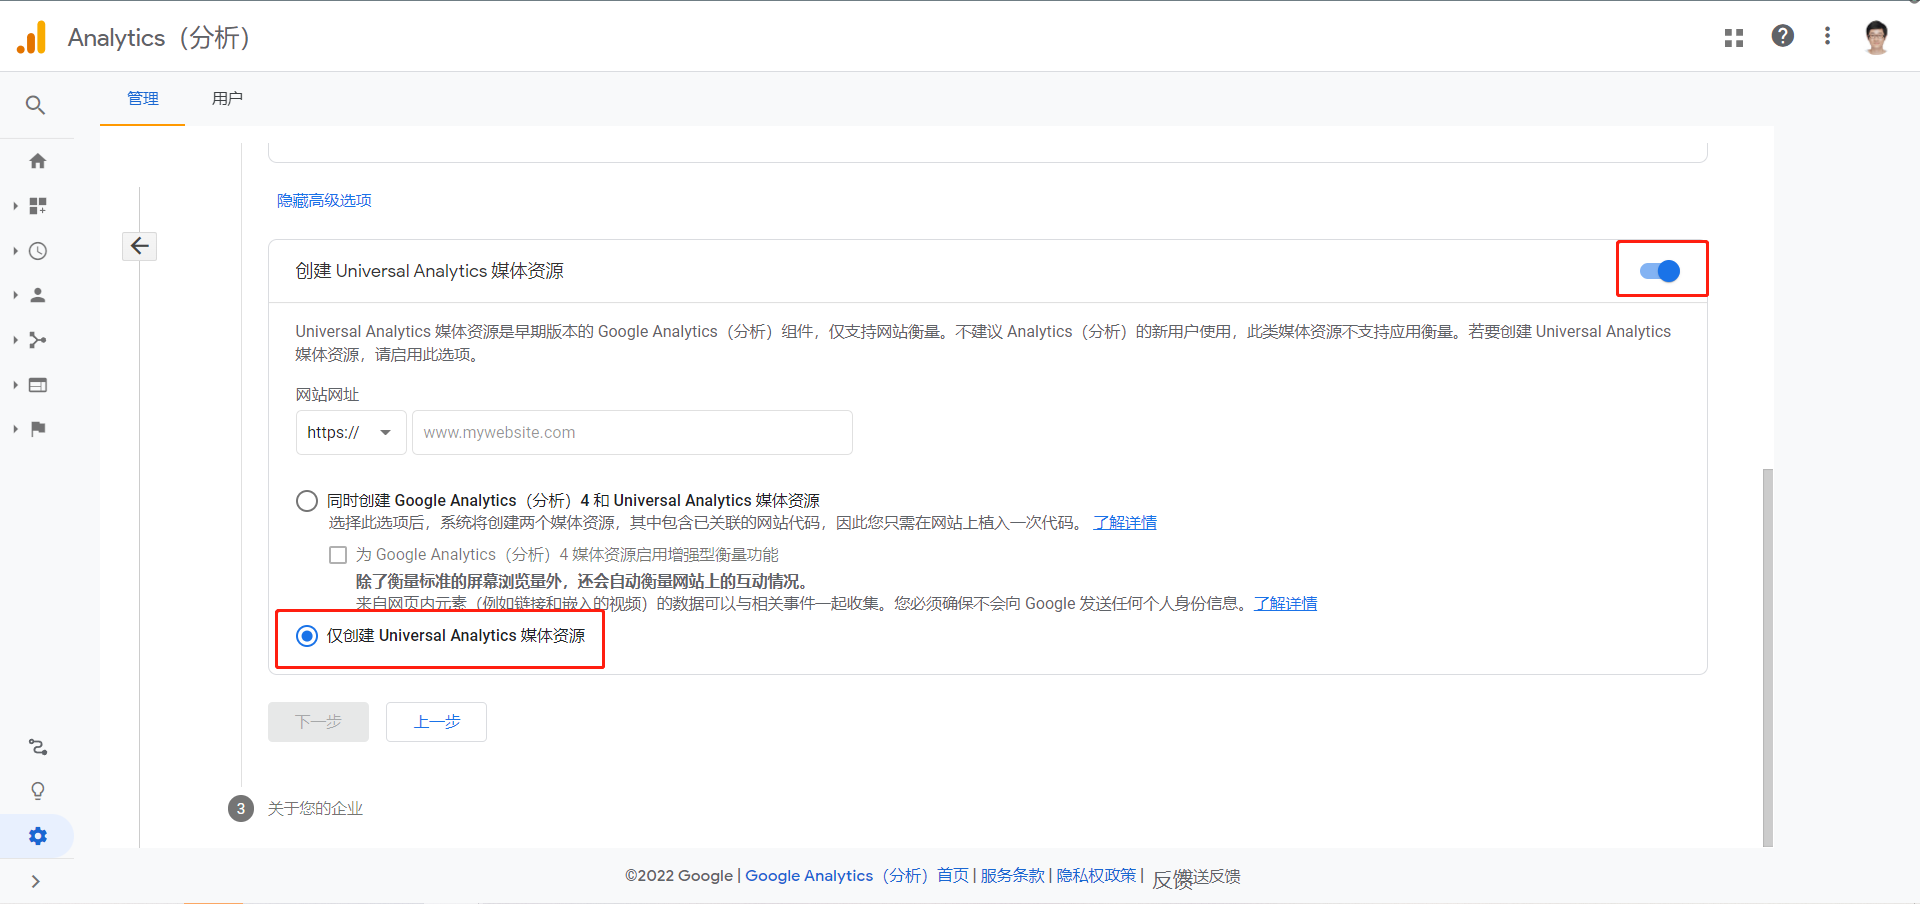Expand the Customization section arrow
The image size is (1920, 904).
pyautogui.click(x=15, y=206)
